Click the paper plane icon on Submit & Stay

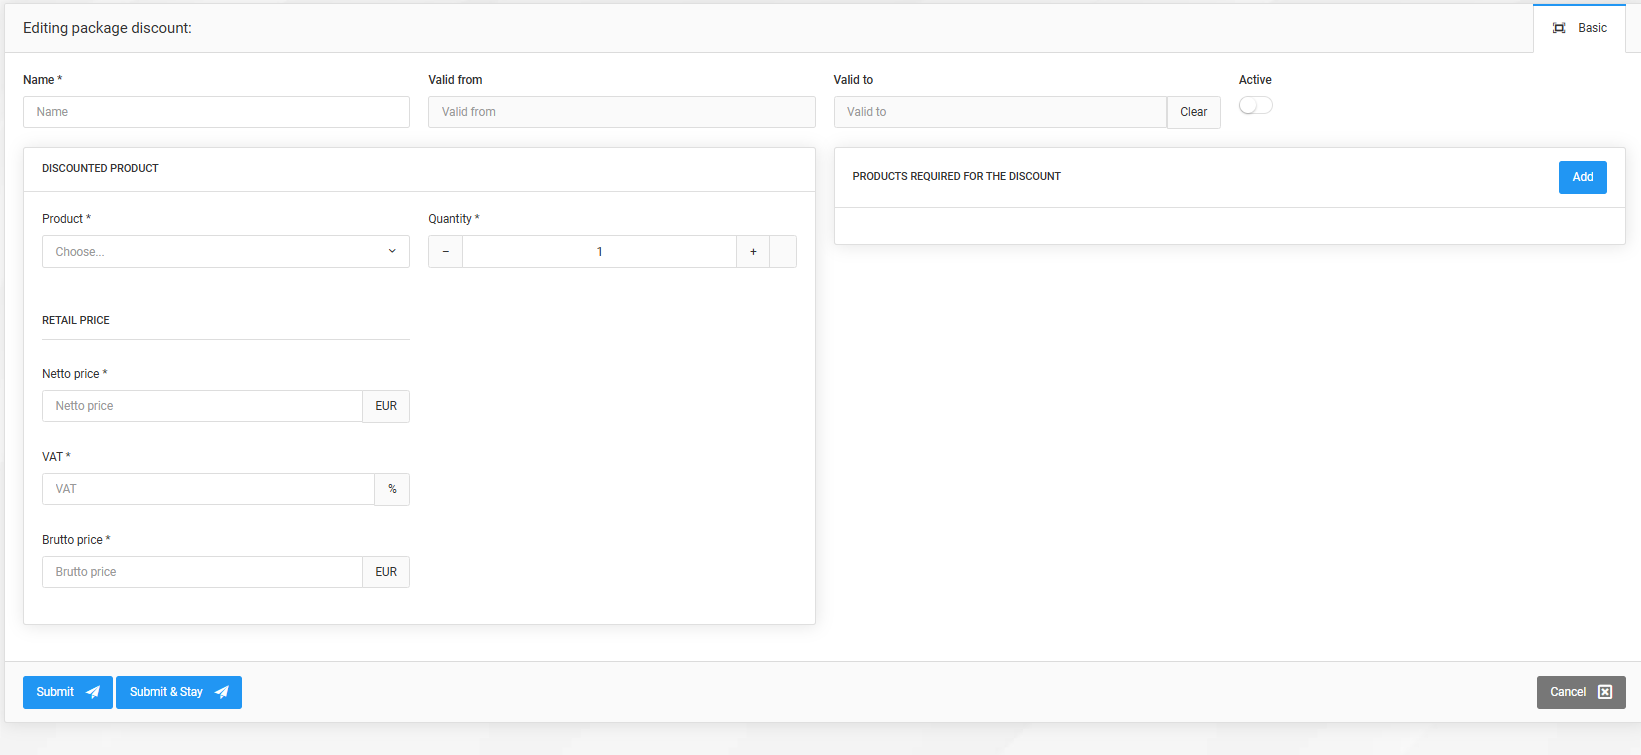(222, 692)
